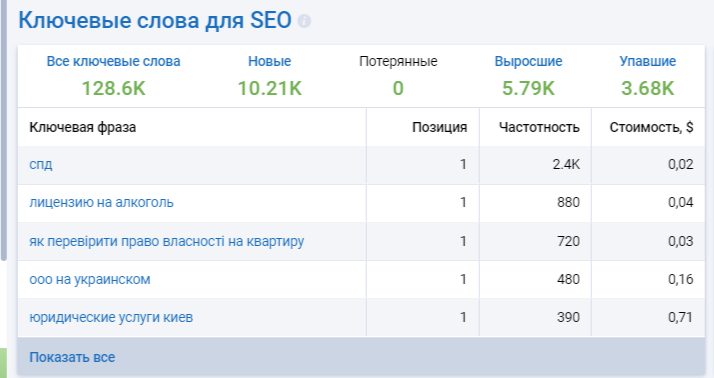This screenshot has height=378, width=714.
Task: Click the 128.6K total keywords count
Action: 113,88
